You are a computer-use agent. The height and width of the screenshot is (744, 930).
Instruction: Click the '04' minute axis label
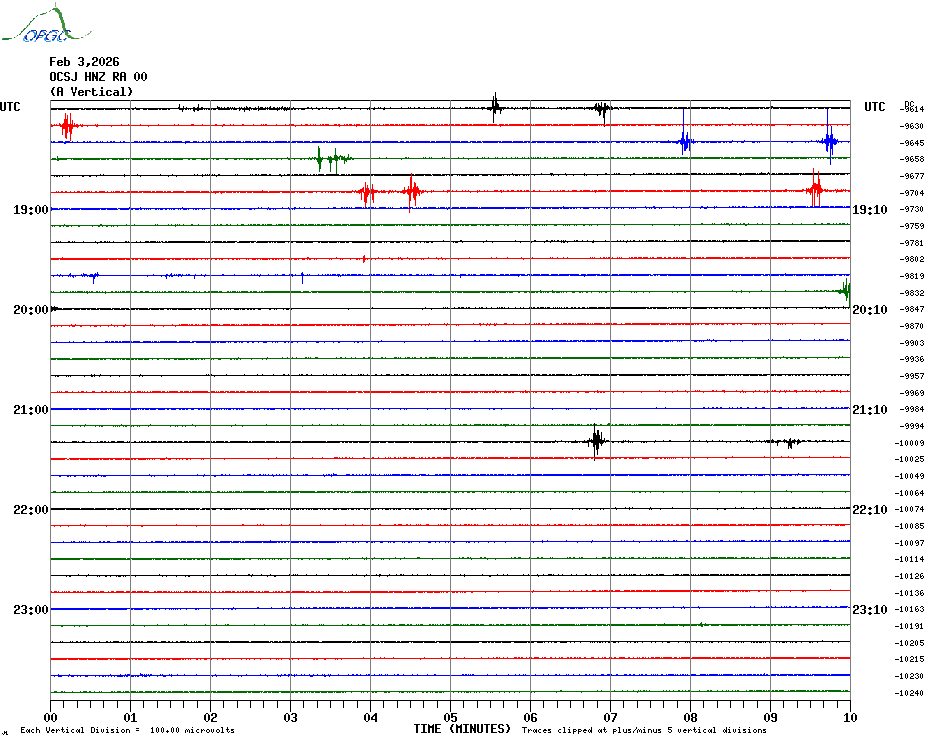click(x=371, y=717)
